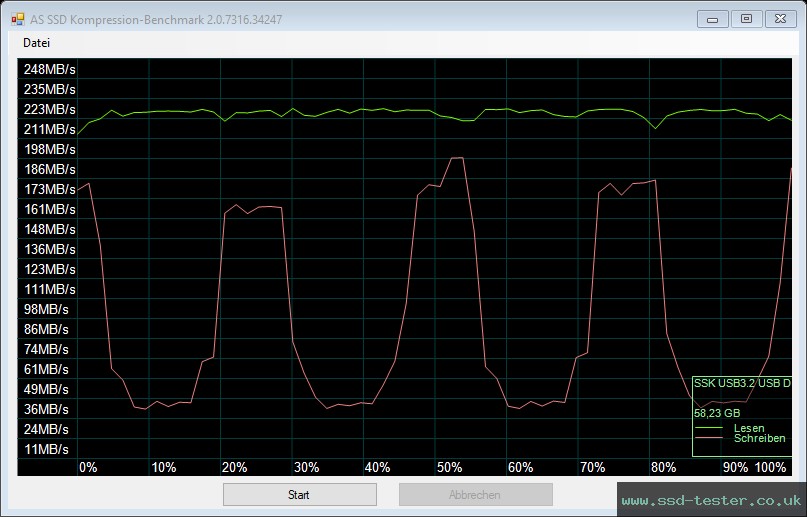This screenshot has width=807, height=517.
Task: Click the Abbrechen button
Action: click(475, 495)
